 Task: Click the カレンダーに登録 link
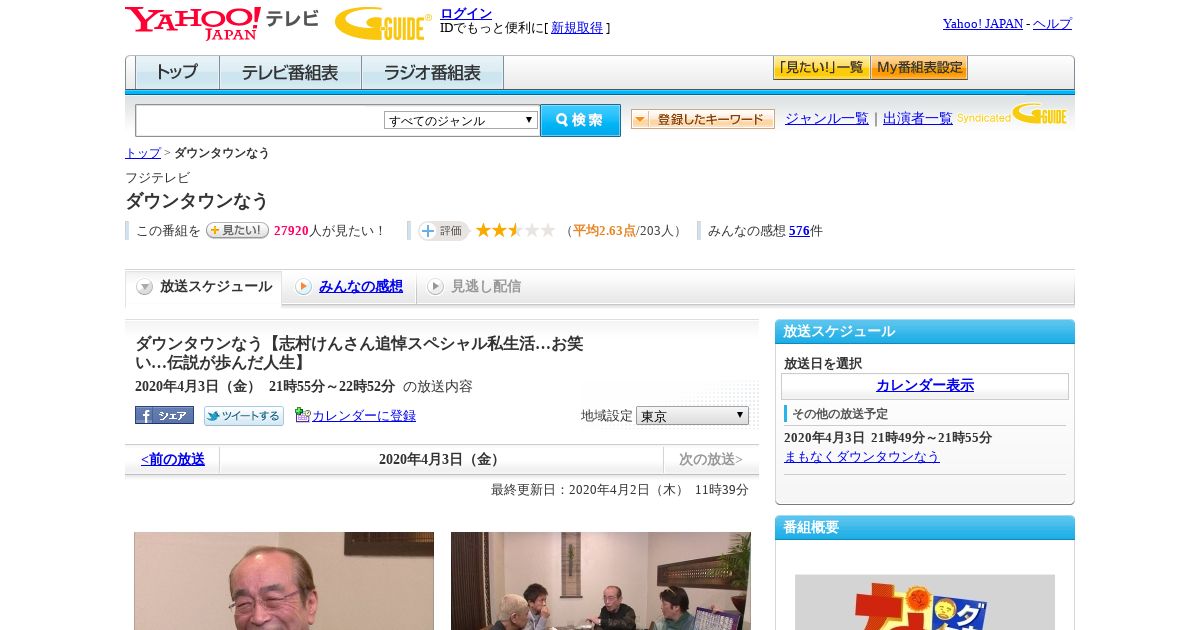coord(364,415)
